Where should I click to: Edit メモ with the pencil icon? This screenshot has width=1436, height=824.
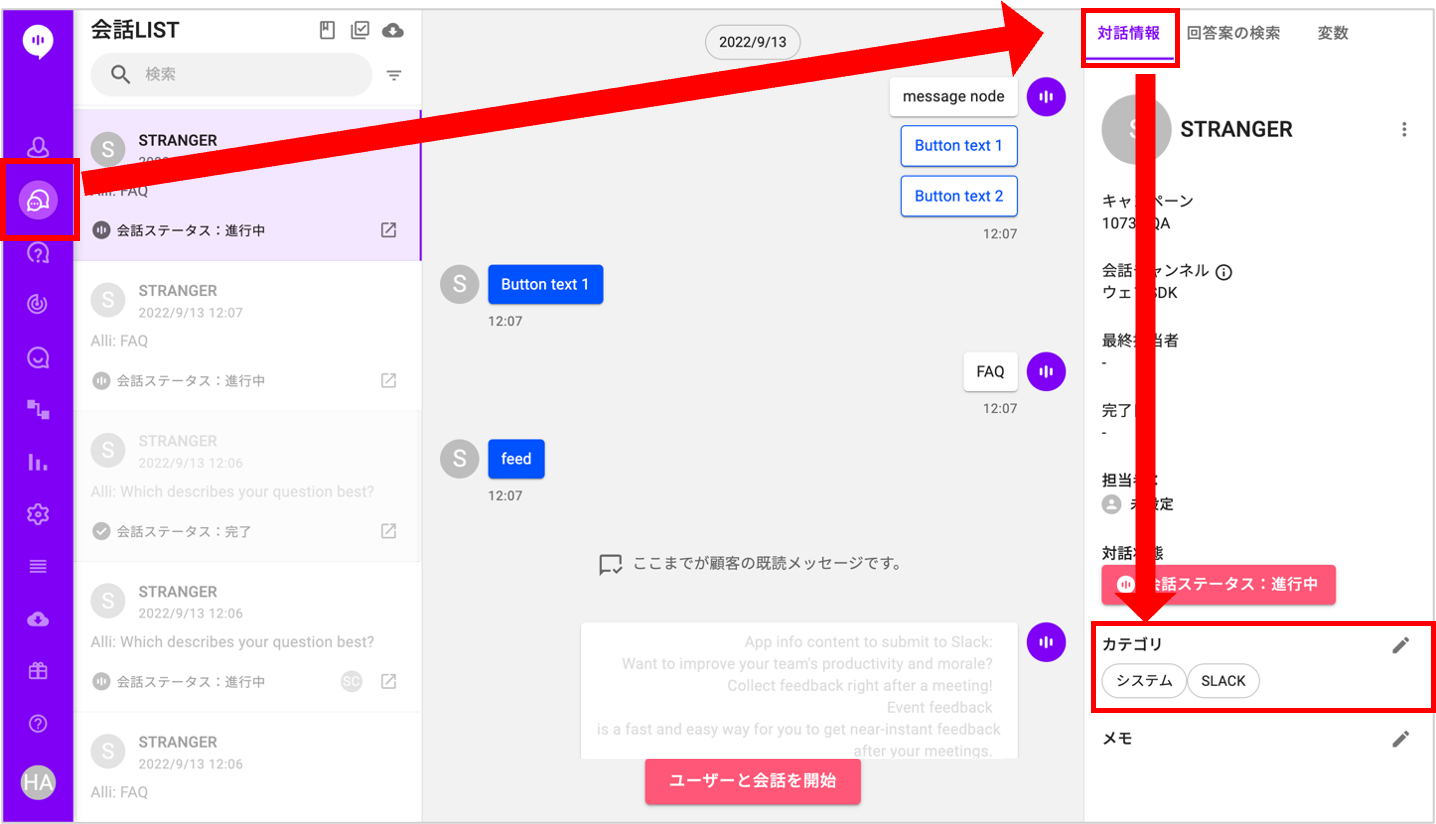tap(1401, 739)
